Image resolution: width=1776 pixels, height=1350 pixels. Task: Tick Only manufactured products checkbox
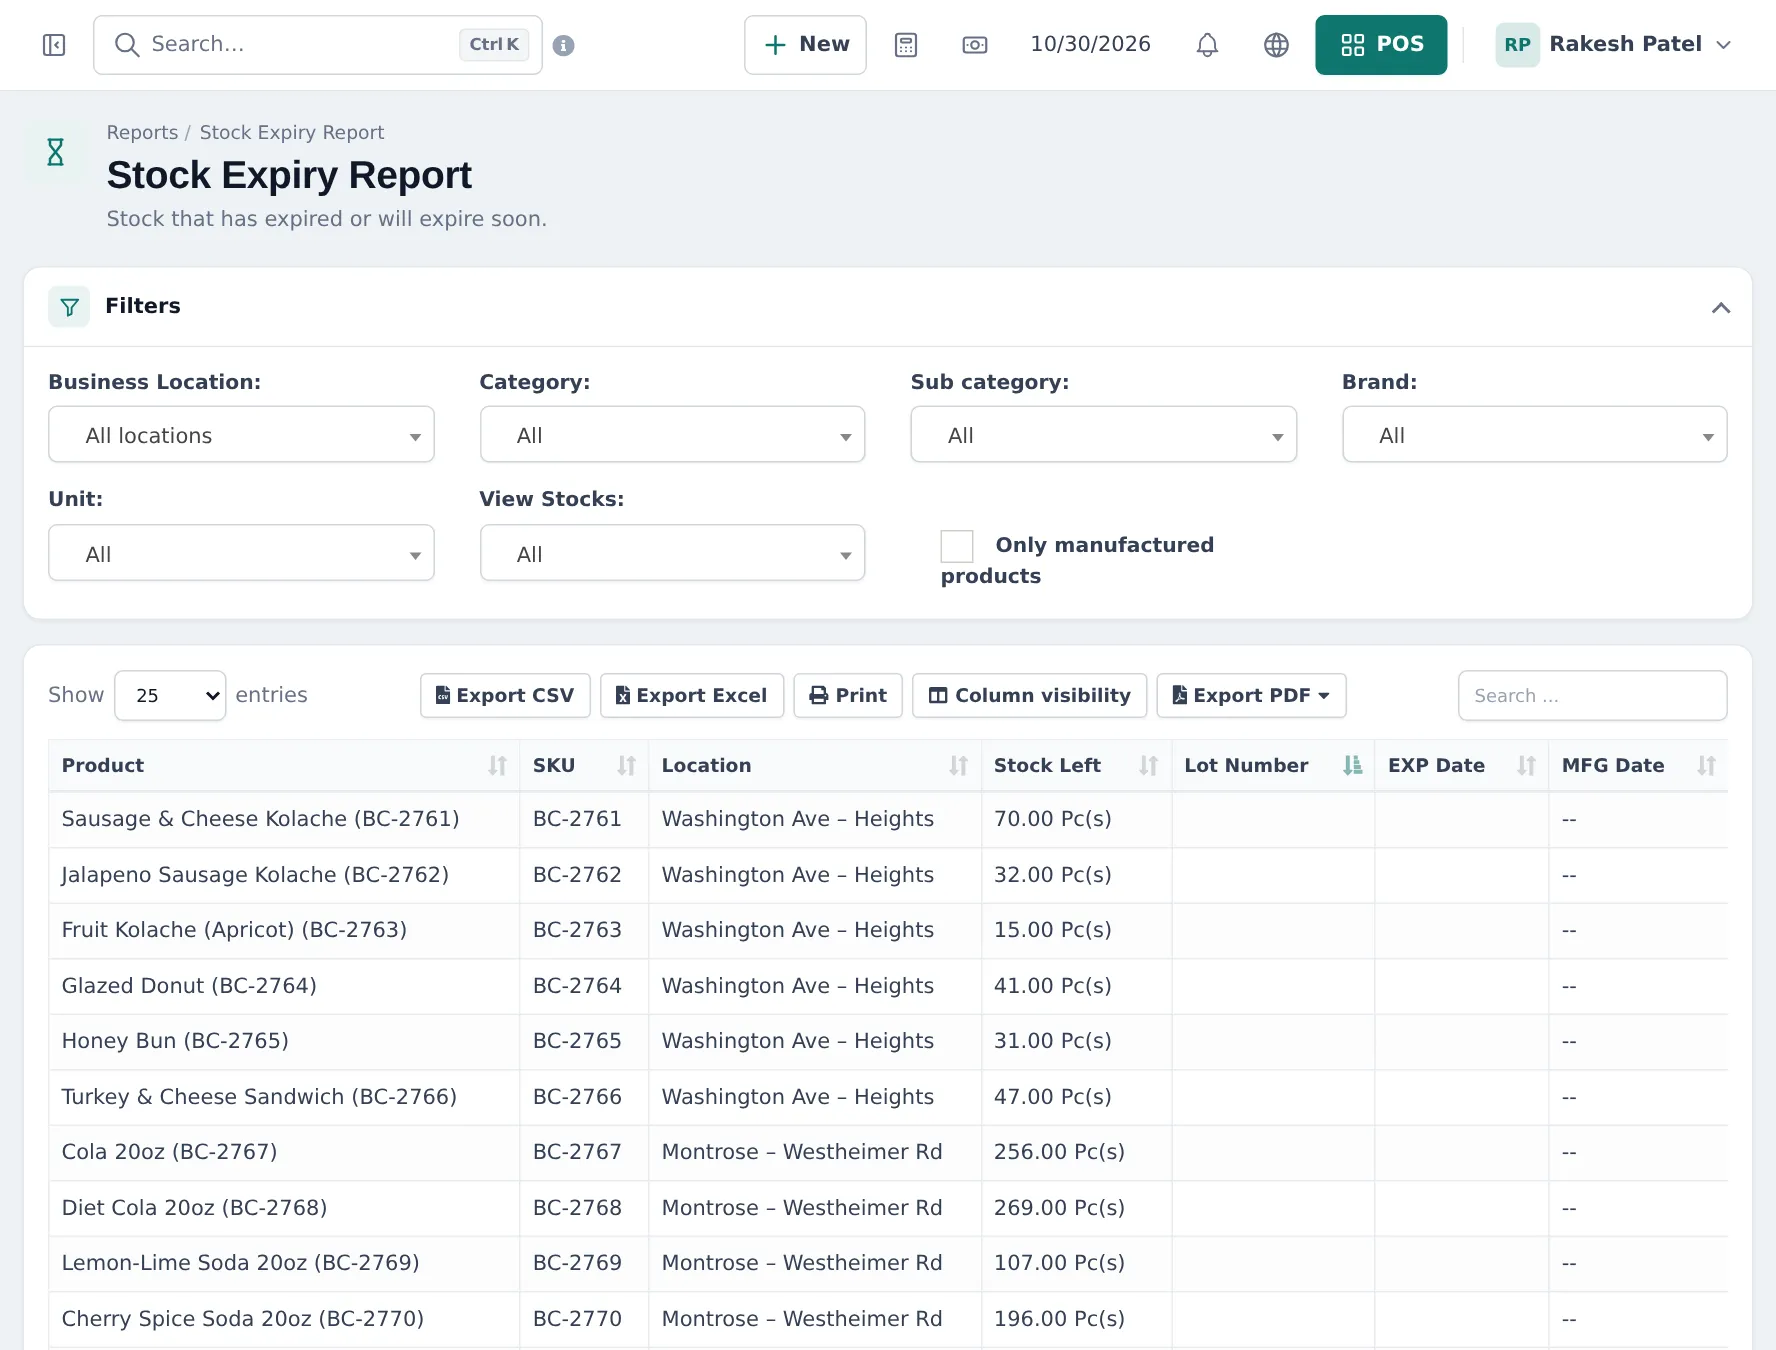[957, 547]
